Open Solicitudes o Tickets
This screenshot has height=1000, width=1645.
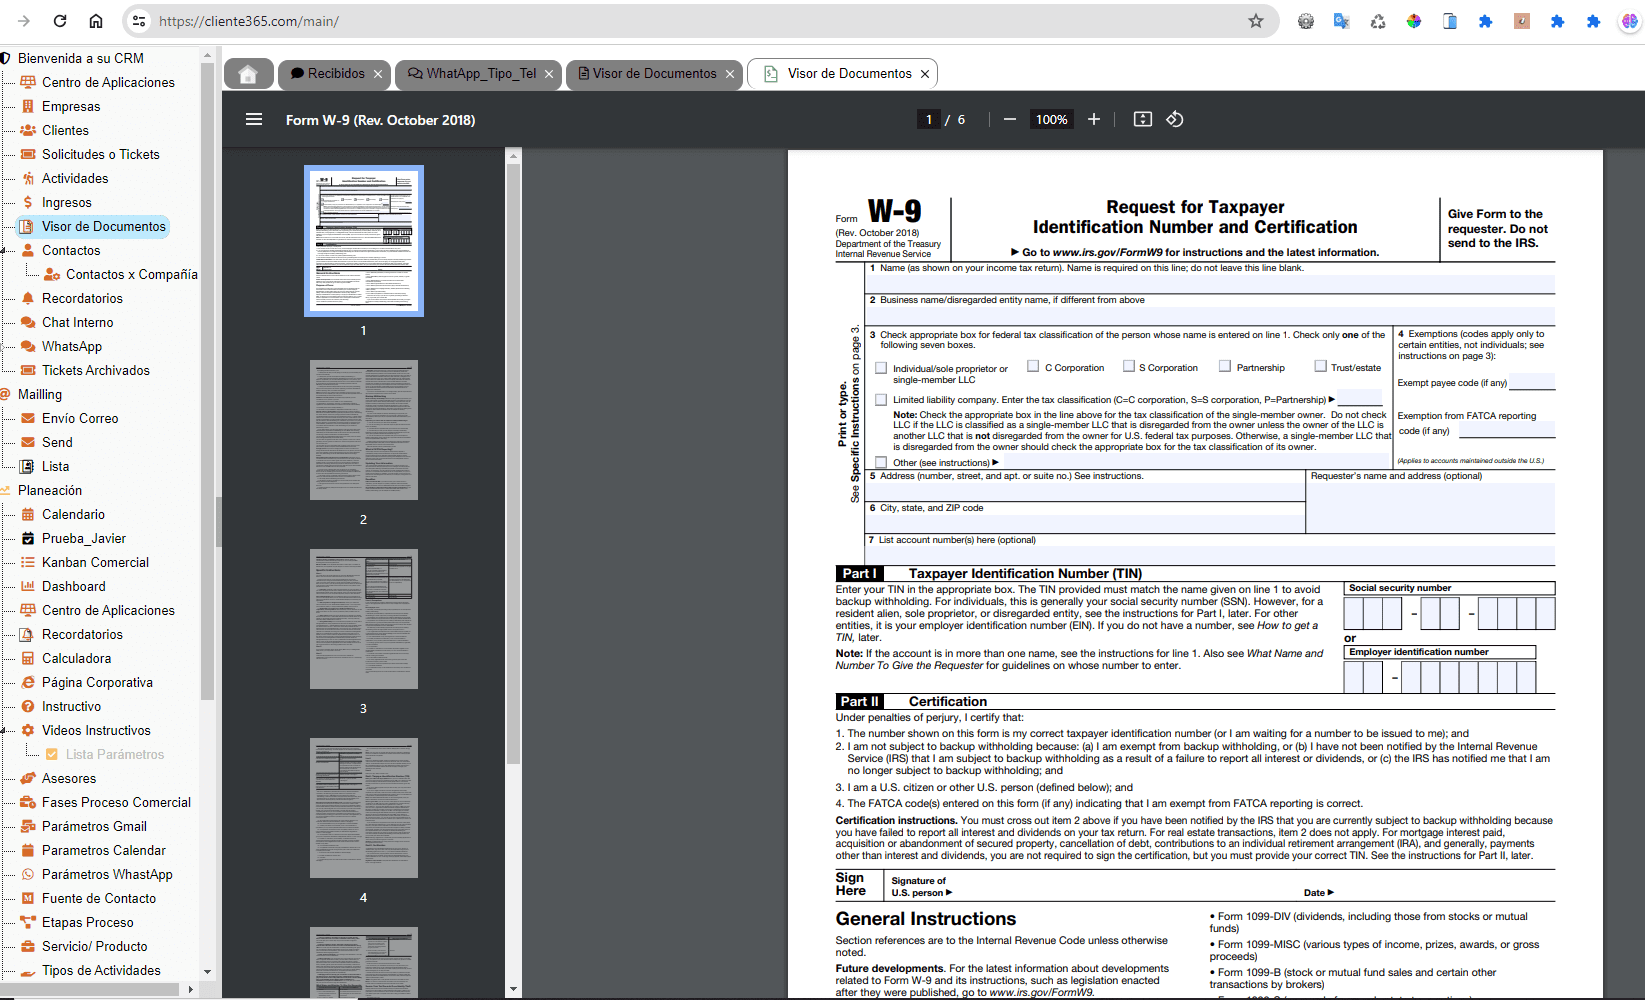(x=100, y=154)
